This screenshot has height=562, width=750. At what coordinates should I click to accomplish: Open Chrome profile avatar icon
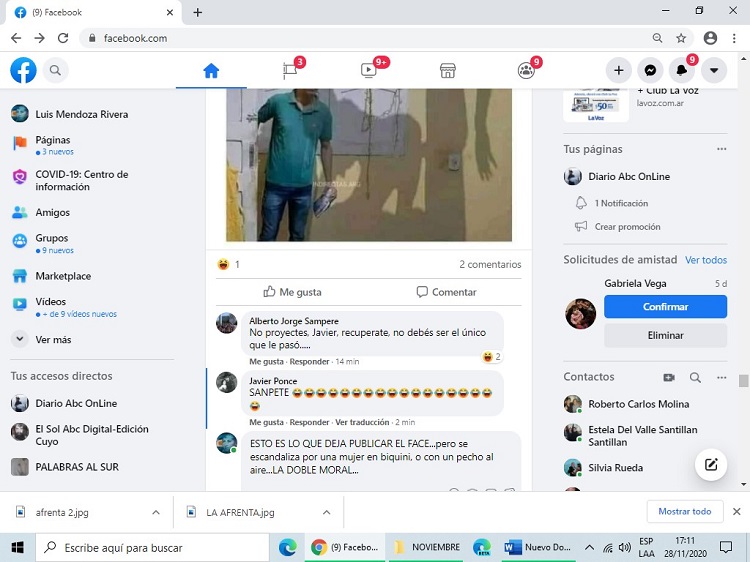coord(710,38)
